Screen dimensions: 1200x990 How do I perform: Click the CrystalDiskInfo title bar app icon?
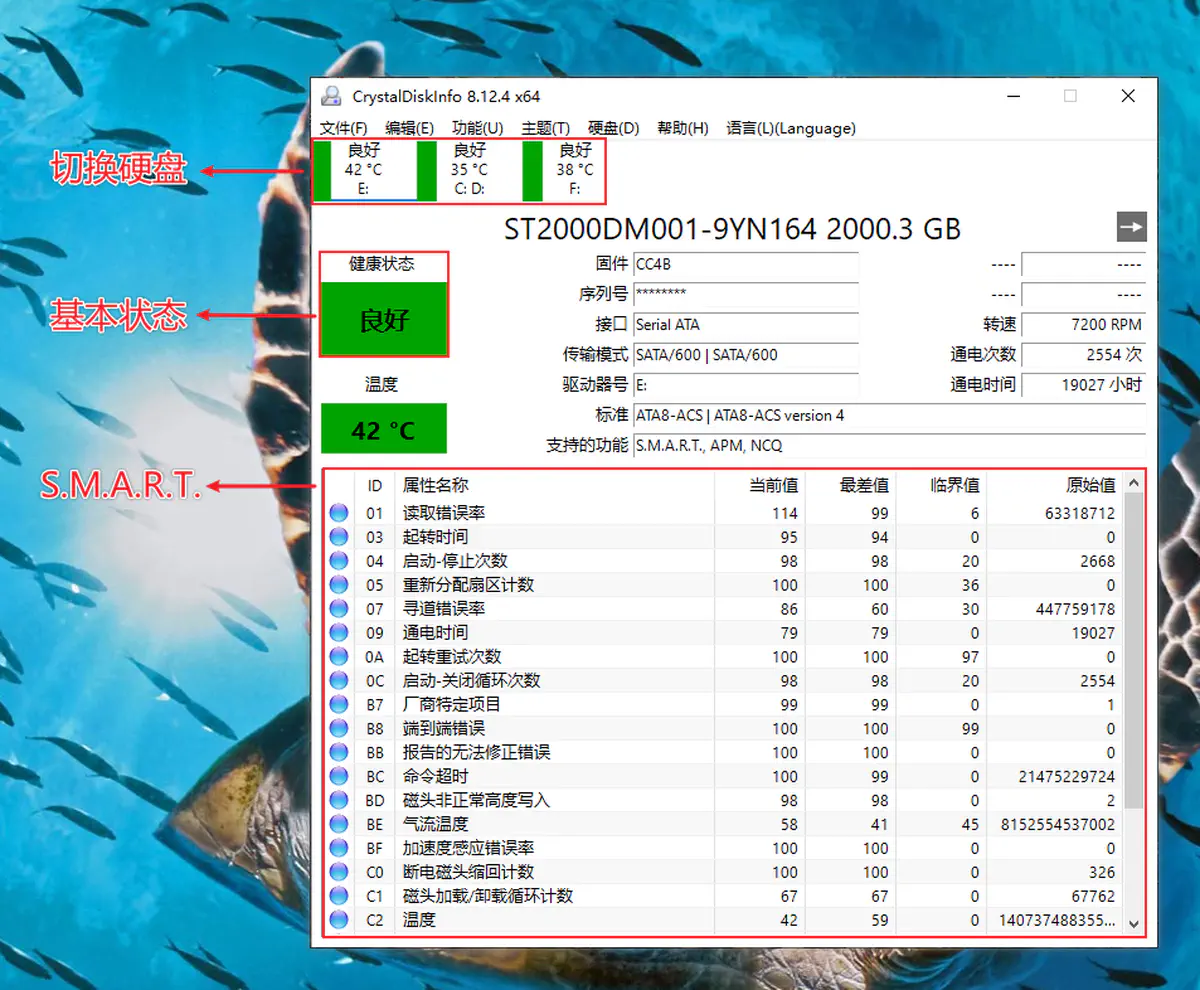pos(331,96)
